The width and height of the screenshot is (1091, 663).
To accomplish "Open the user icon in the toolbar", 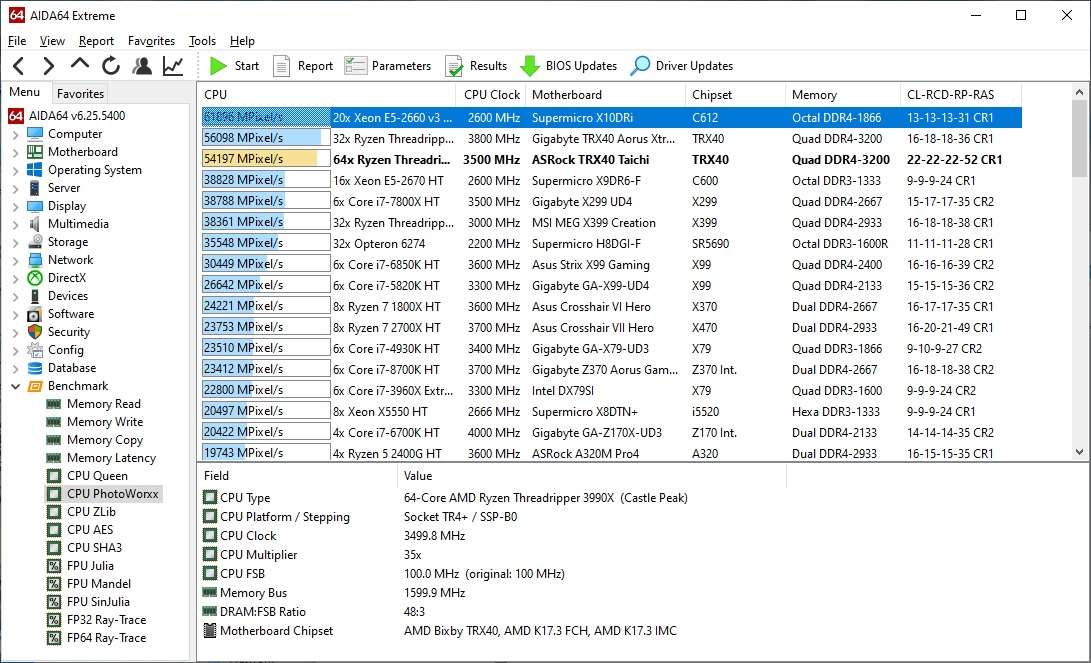I will (142, 66).
